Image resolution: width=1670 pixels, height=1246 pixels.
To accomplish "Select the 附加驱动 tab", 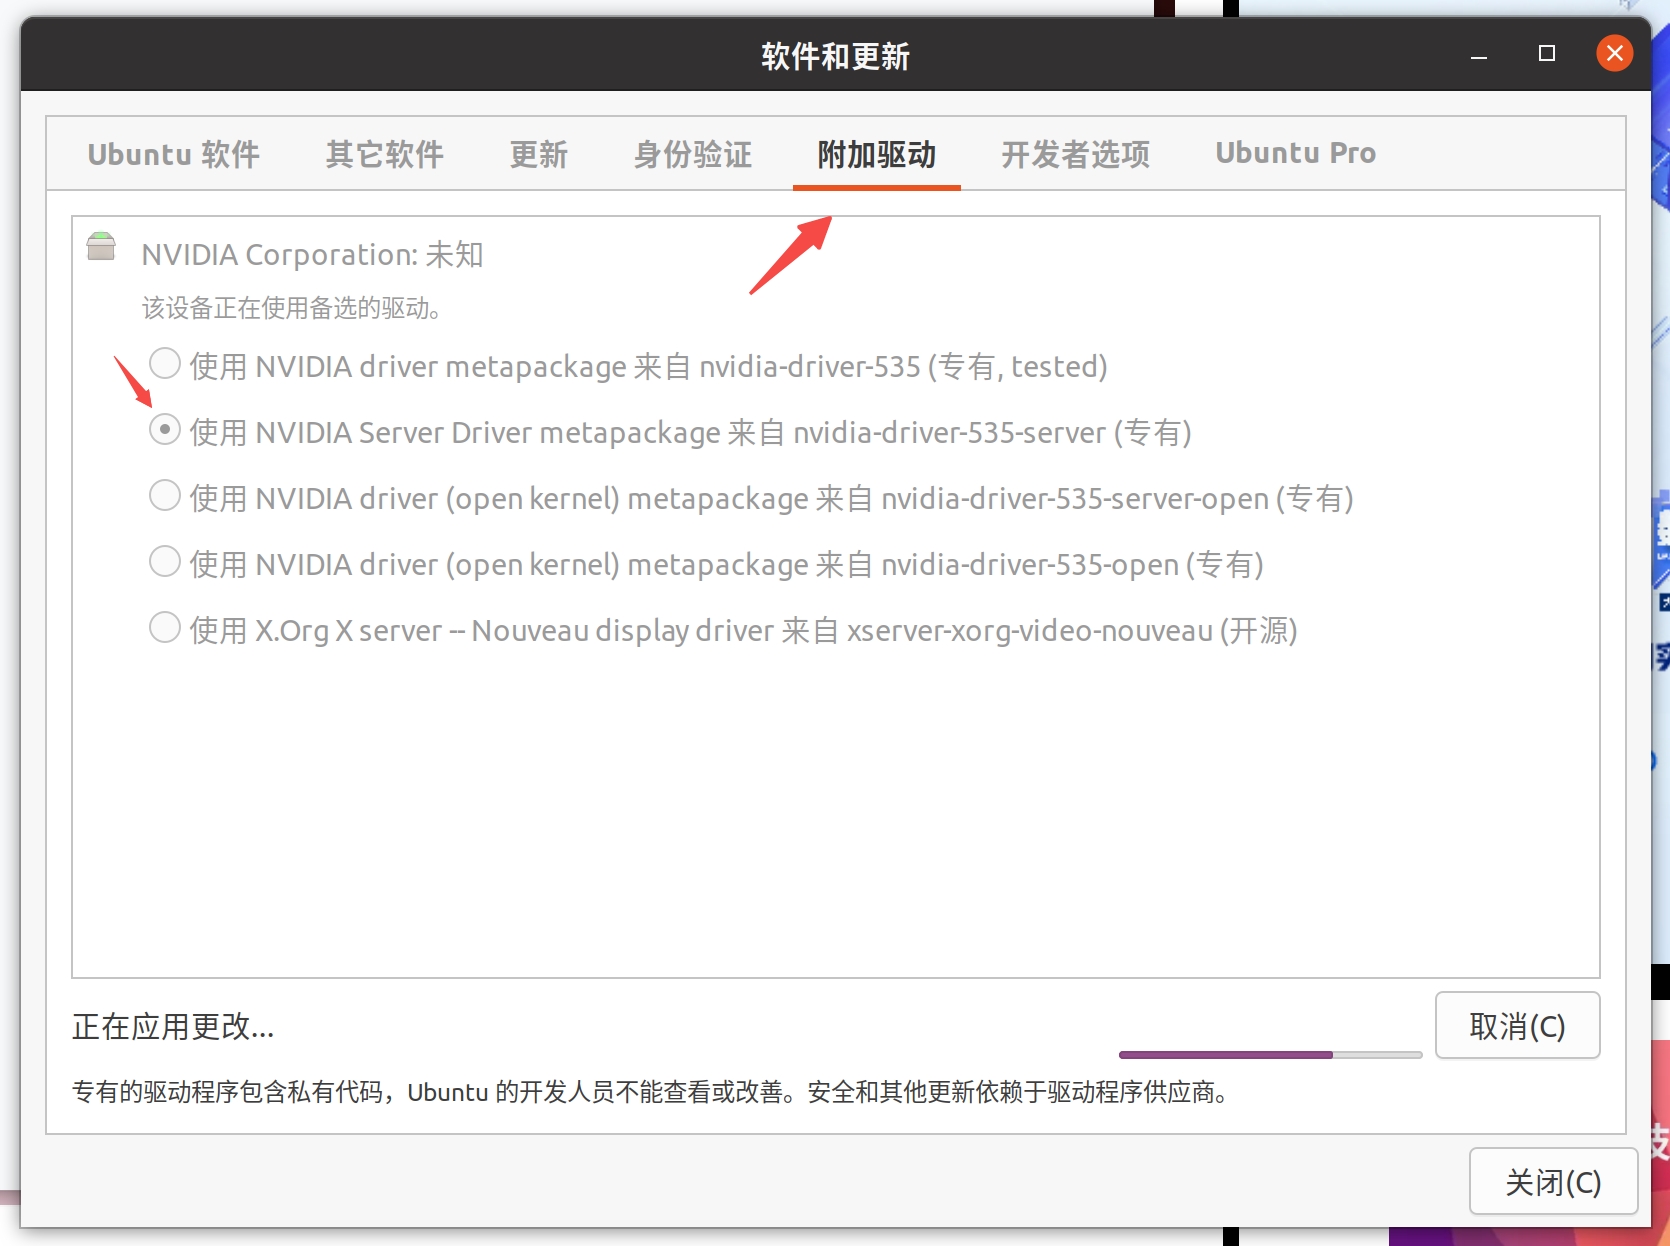I will (x=876, y=154).
